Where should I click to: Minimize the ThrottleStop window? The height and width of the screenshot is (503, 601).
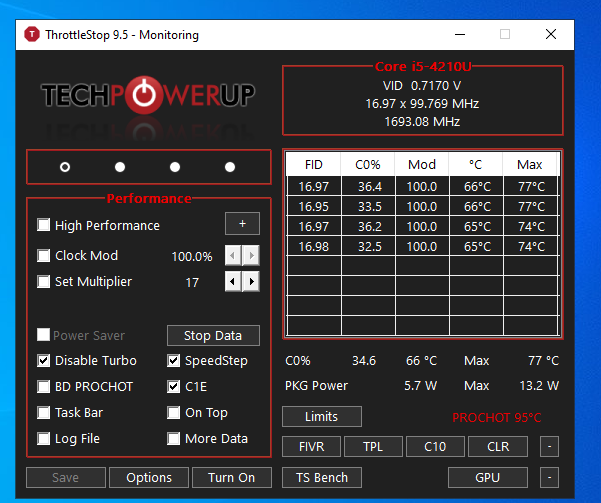point(460,35)
